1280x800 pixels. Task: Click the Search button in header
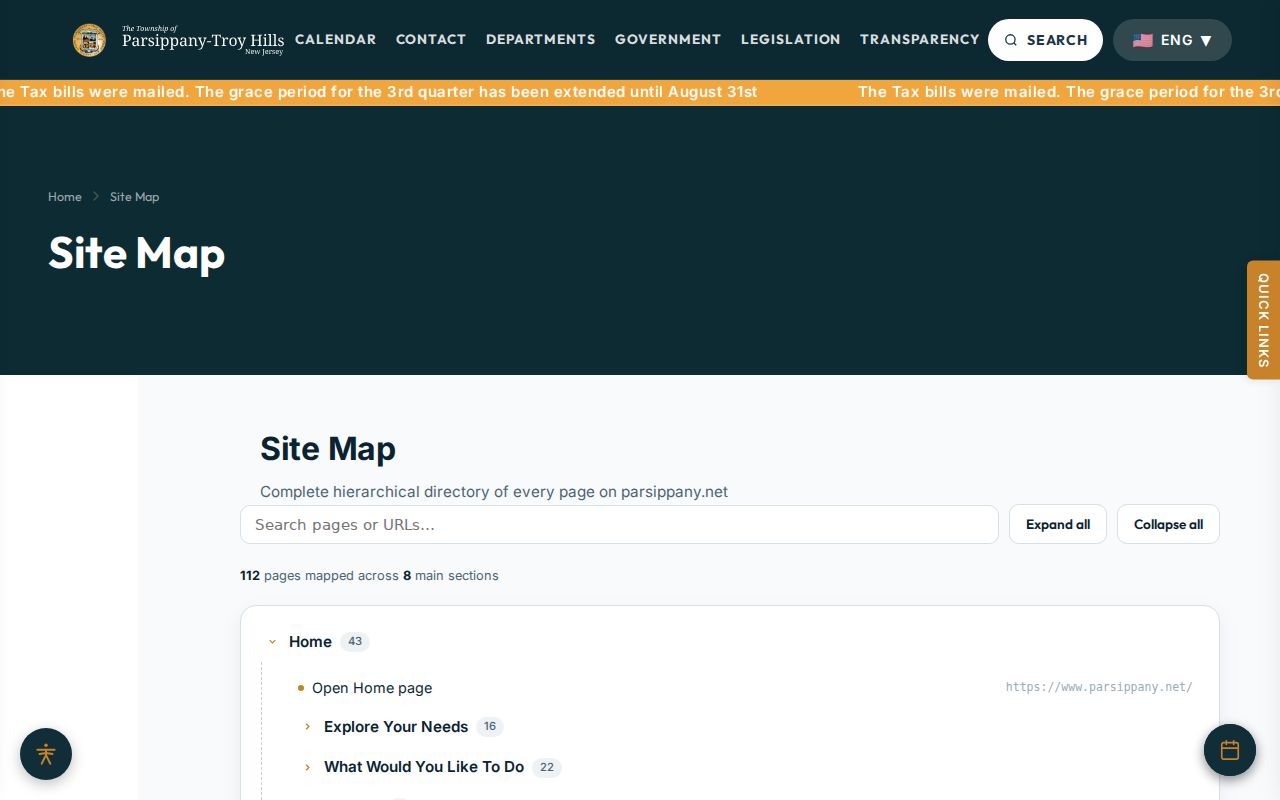tap(1045, 40)
